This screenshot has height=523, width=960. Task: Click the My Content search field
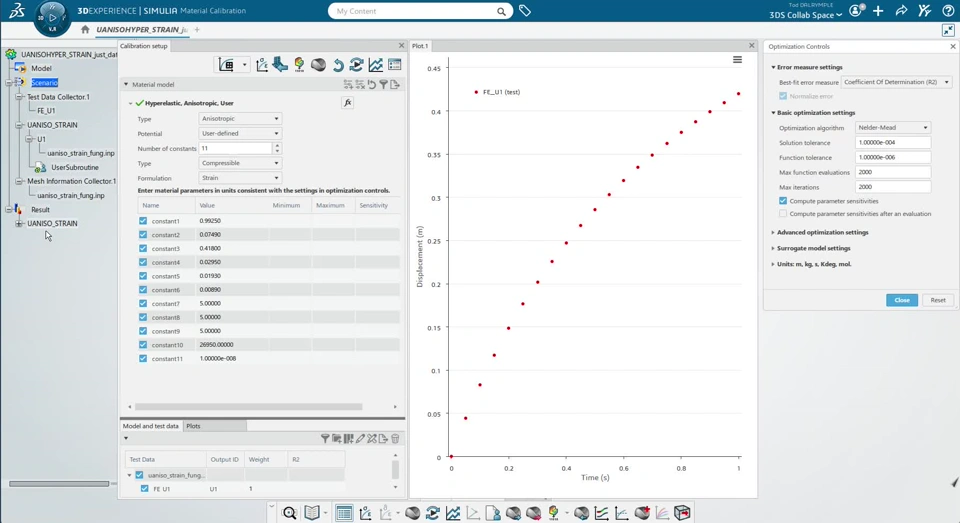point(420,11)
